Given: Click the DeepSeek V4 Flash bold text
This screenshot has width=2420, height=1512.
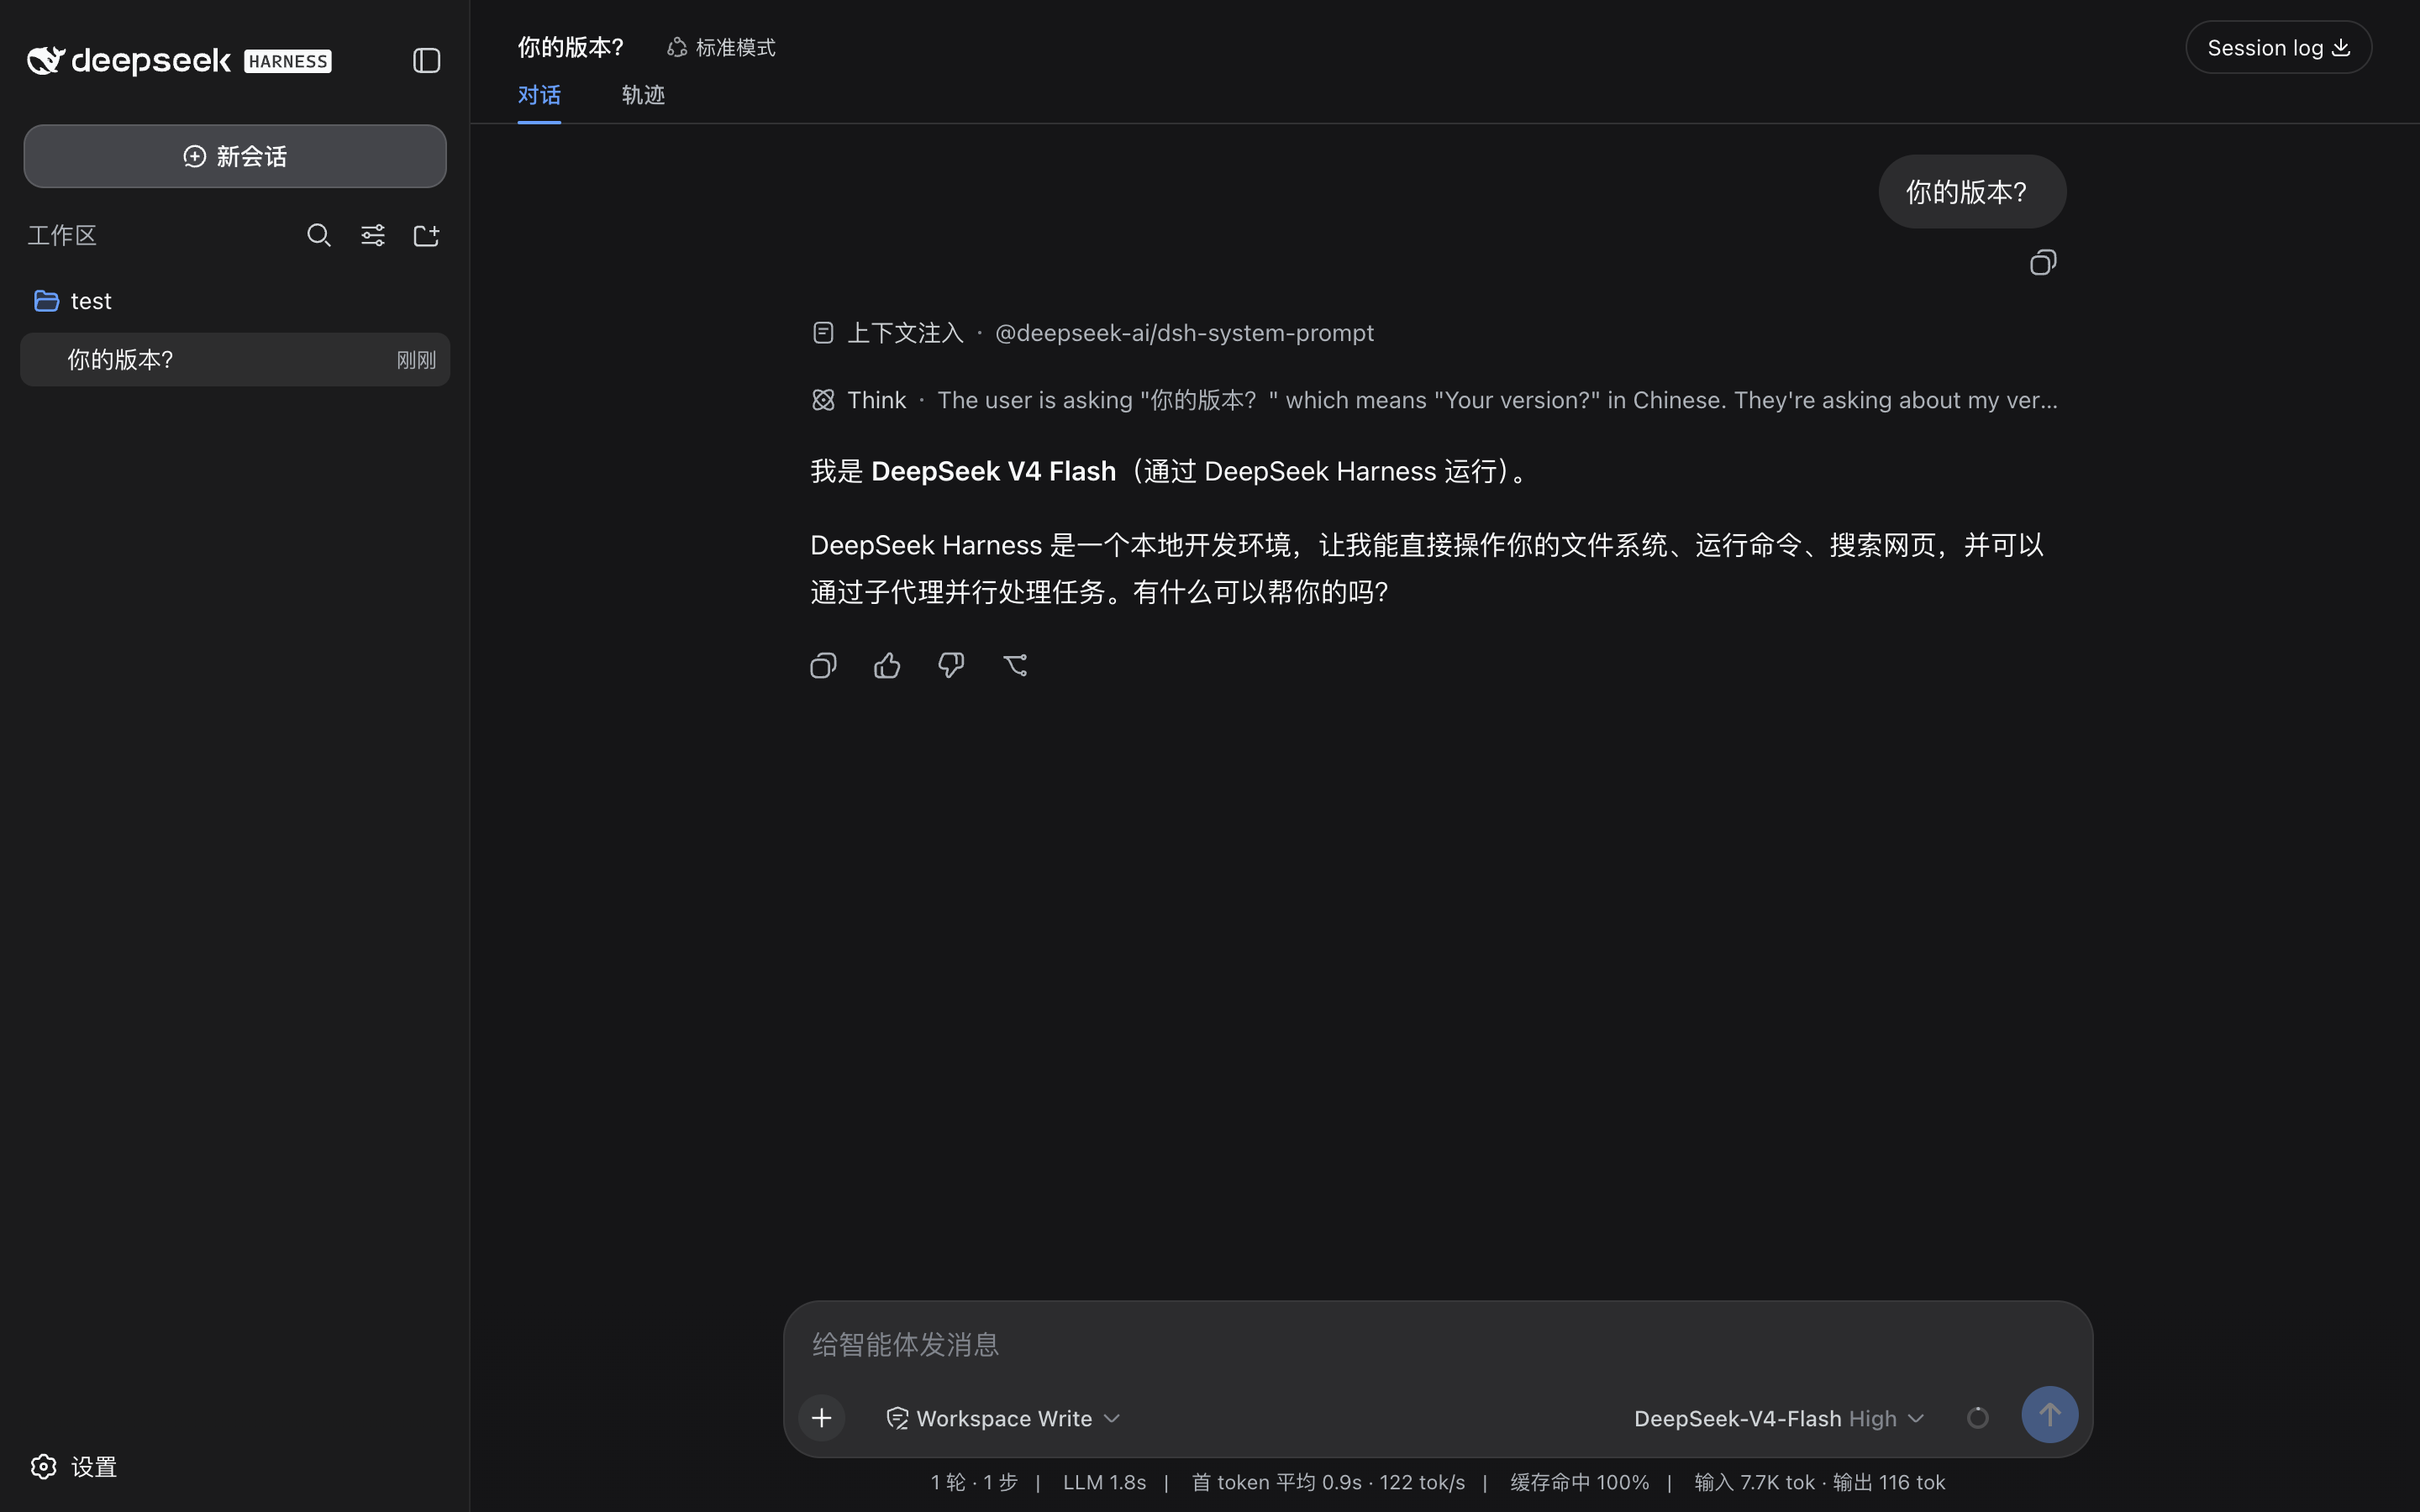Looking at the screenshot, I should coord(993,471).
